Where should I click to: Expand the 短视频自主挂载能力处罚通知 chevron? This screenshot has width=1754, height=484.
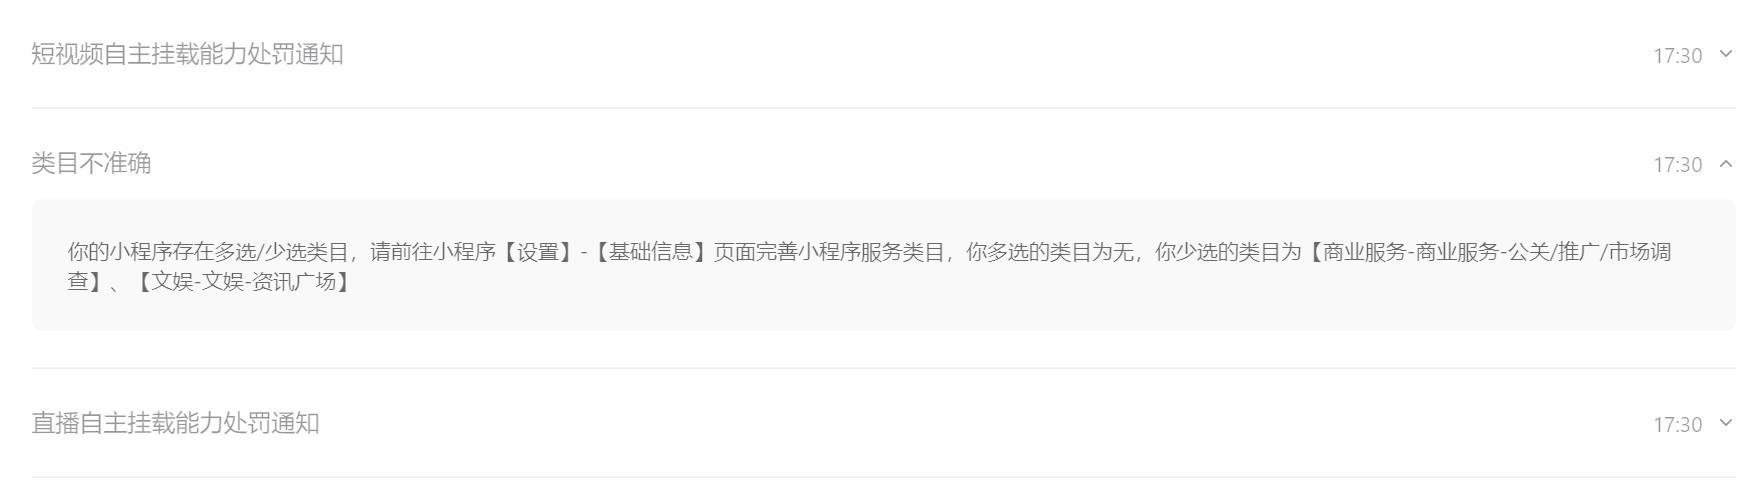[x=1725, y=54]
